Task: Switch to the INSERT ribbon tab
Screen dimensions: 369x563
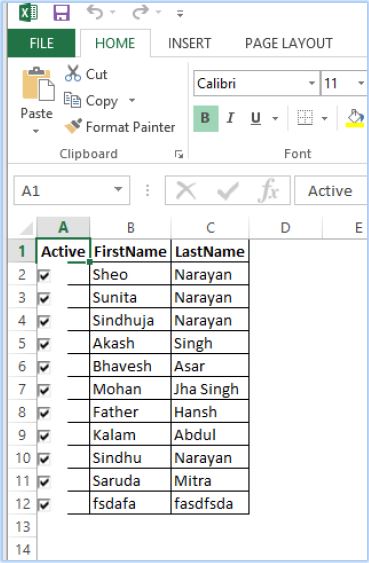Action: tap(189, 43)
